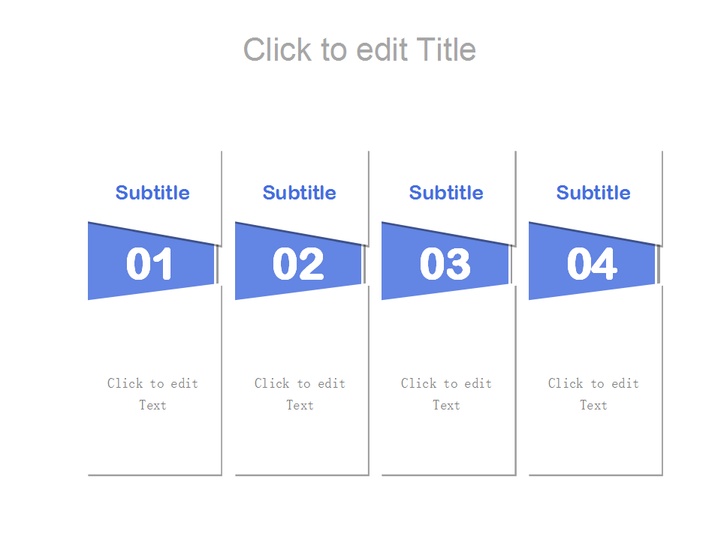The image size is (721, 540).
Task: Edit the text placeholder under banner 03
Action: pos(447,394)
